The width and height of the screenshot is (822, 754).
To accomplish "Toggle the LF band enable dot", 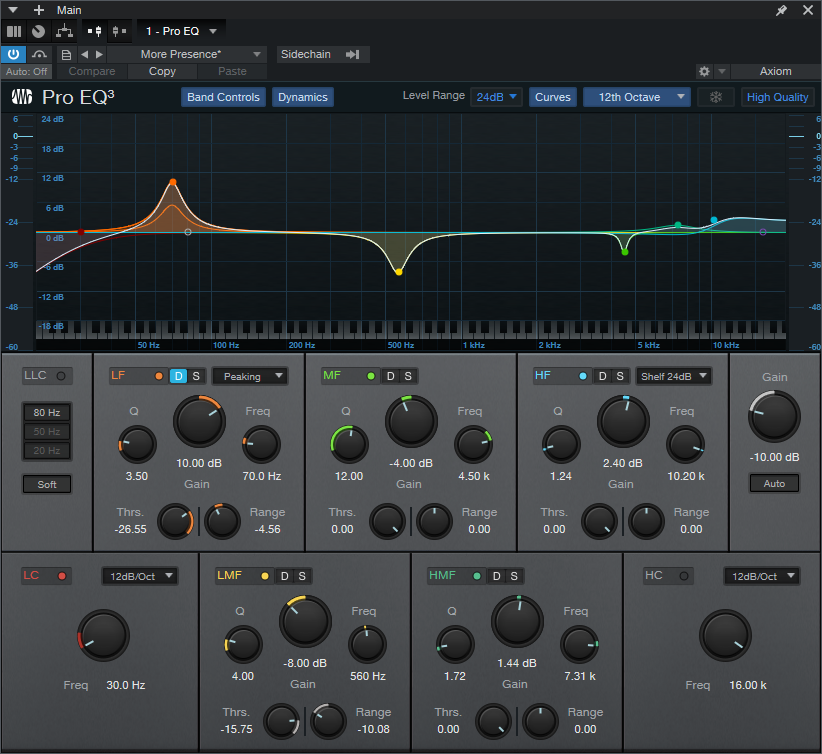I will (x=159, y=376).
